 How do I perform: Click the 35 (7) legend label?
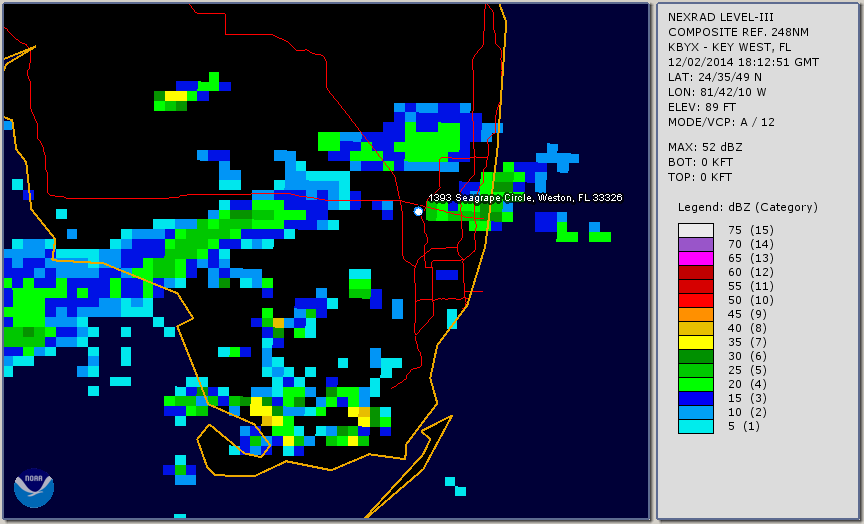747,342
